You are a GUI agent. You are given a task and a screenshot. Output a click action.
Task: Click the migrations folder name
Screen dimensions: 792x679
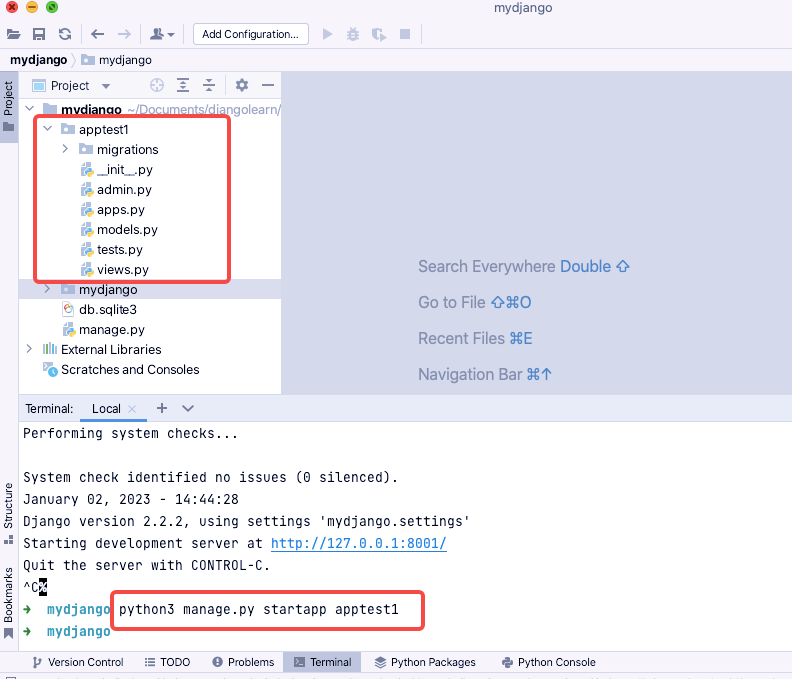point(128,150)
